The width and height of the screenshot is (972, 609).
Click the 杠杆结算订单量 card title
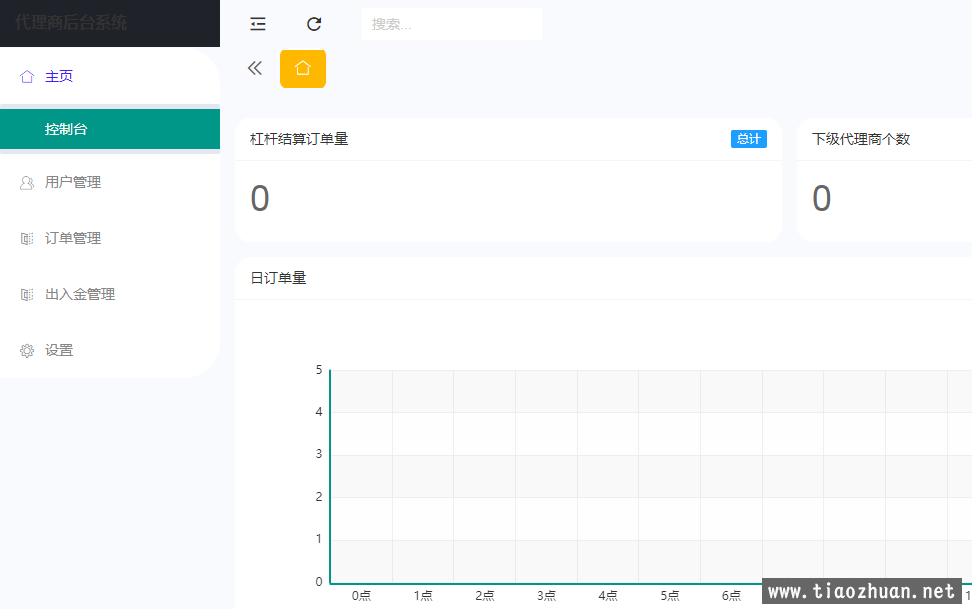coord(299,139)
